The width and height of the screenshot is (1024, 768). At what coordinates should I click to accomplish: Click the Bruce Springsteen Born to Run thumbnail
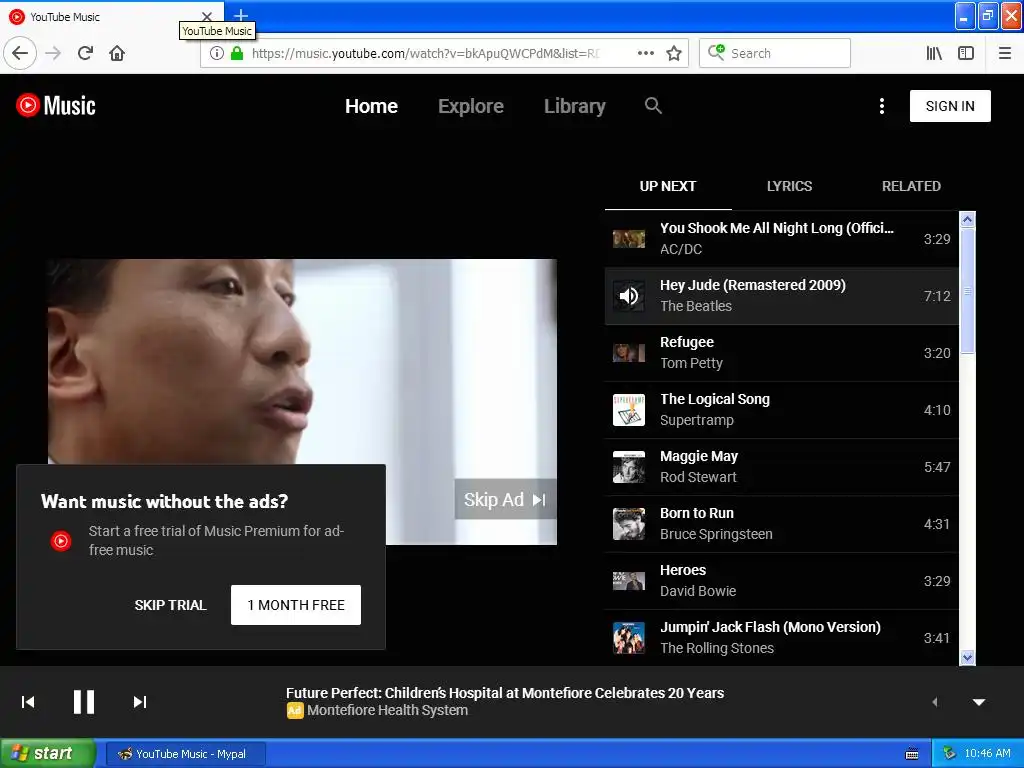tap(629, 524)
